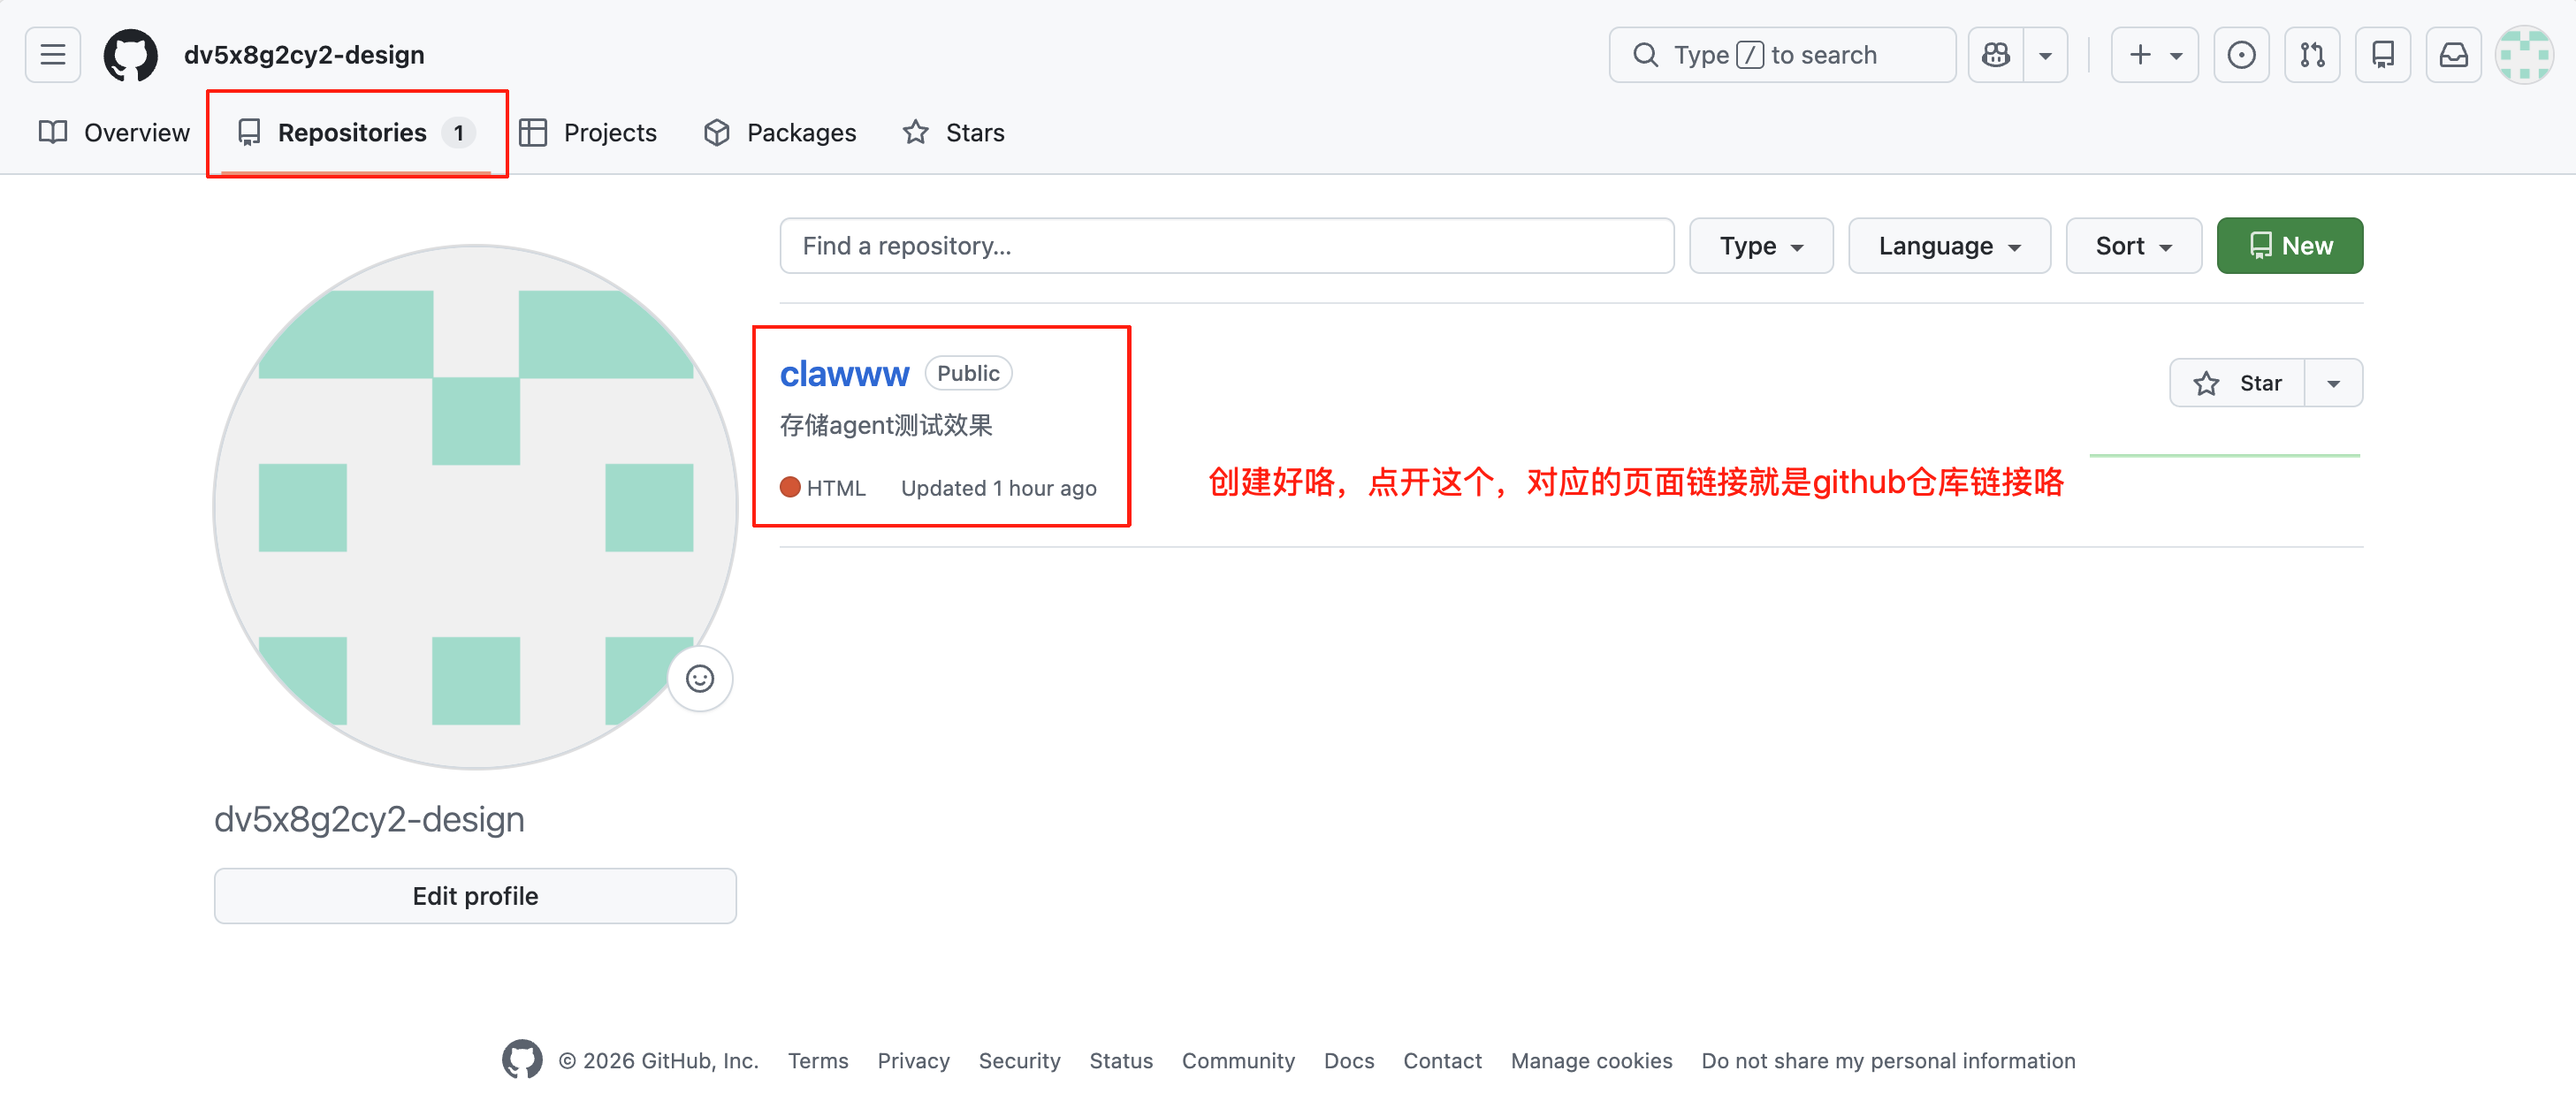Open the hamburger navigation menu
2576x1101 pixels.
coord(53,55)
